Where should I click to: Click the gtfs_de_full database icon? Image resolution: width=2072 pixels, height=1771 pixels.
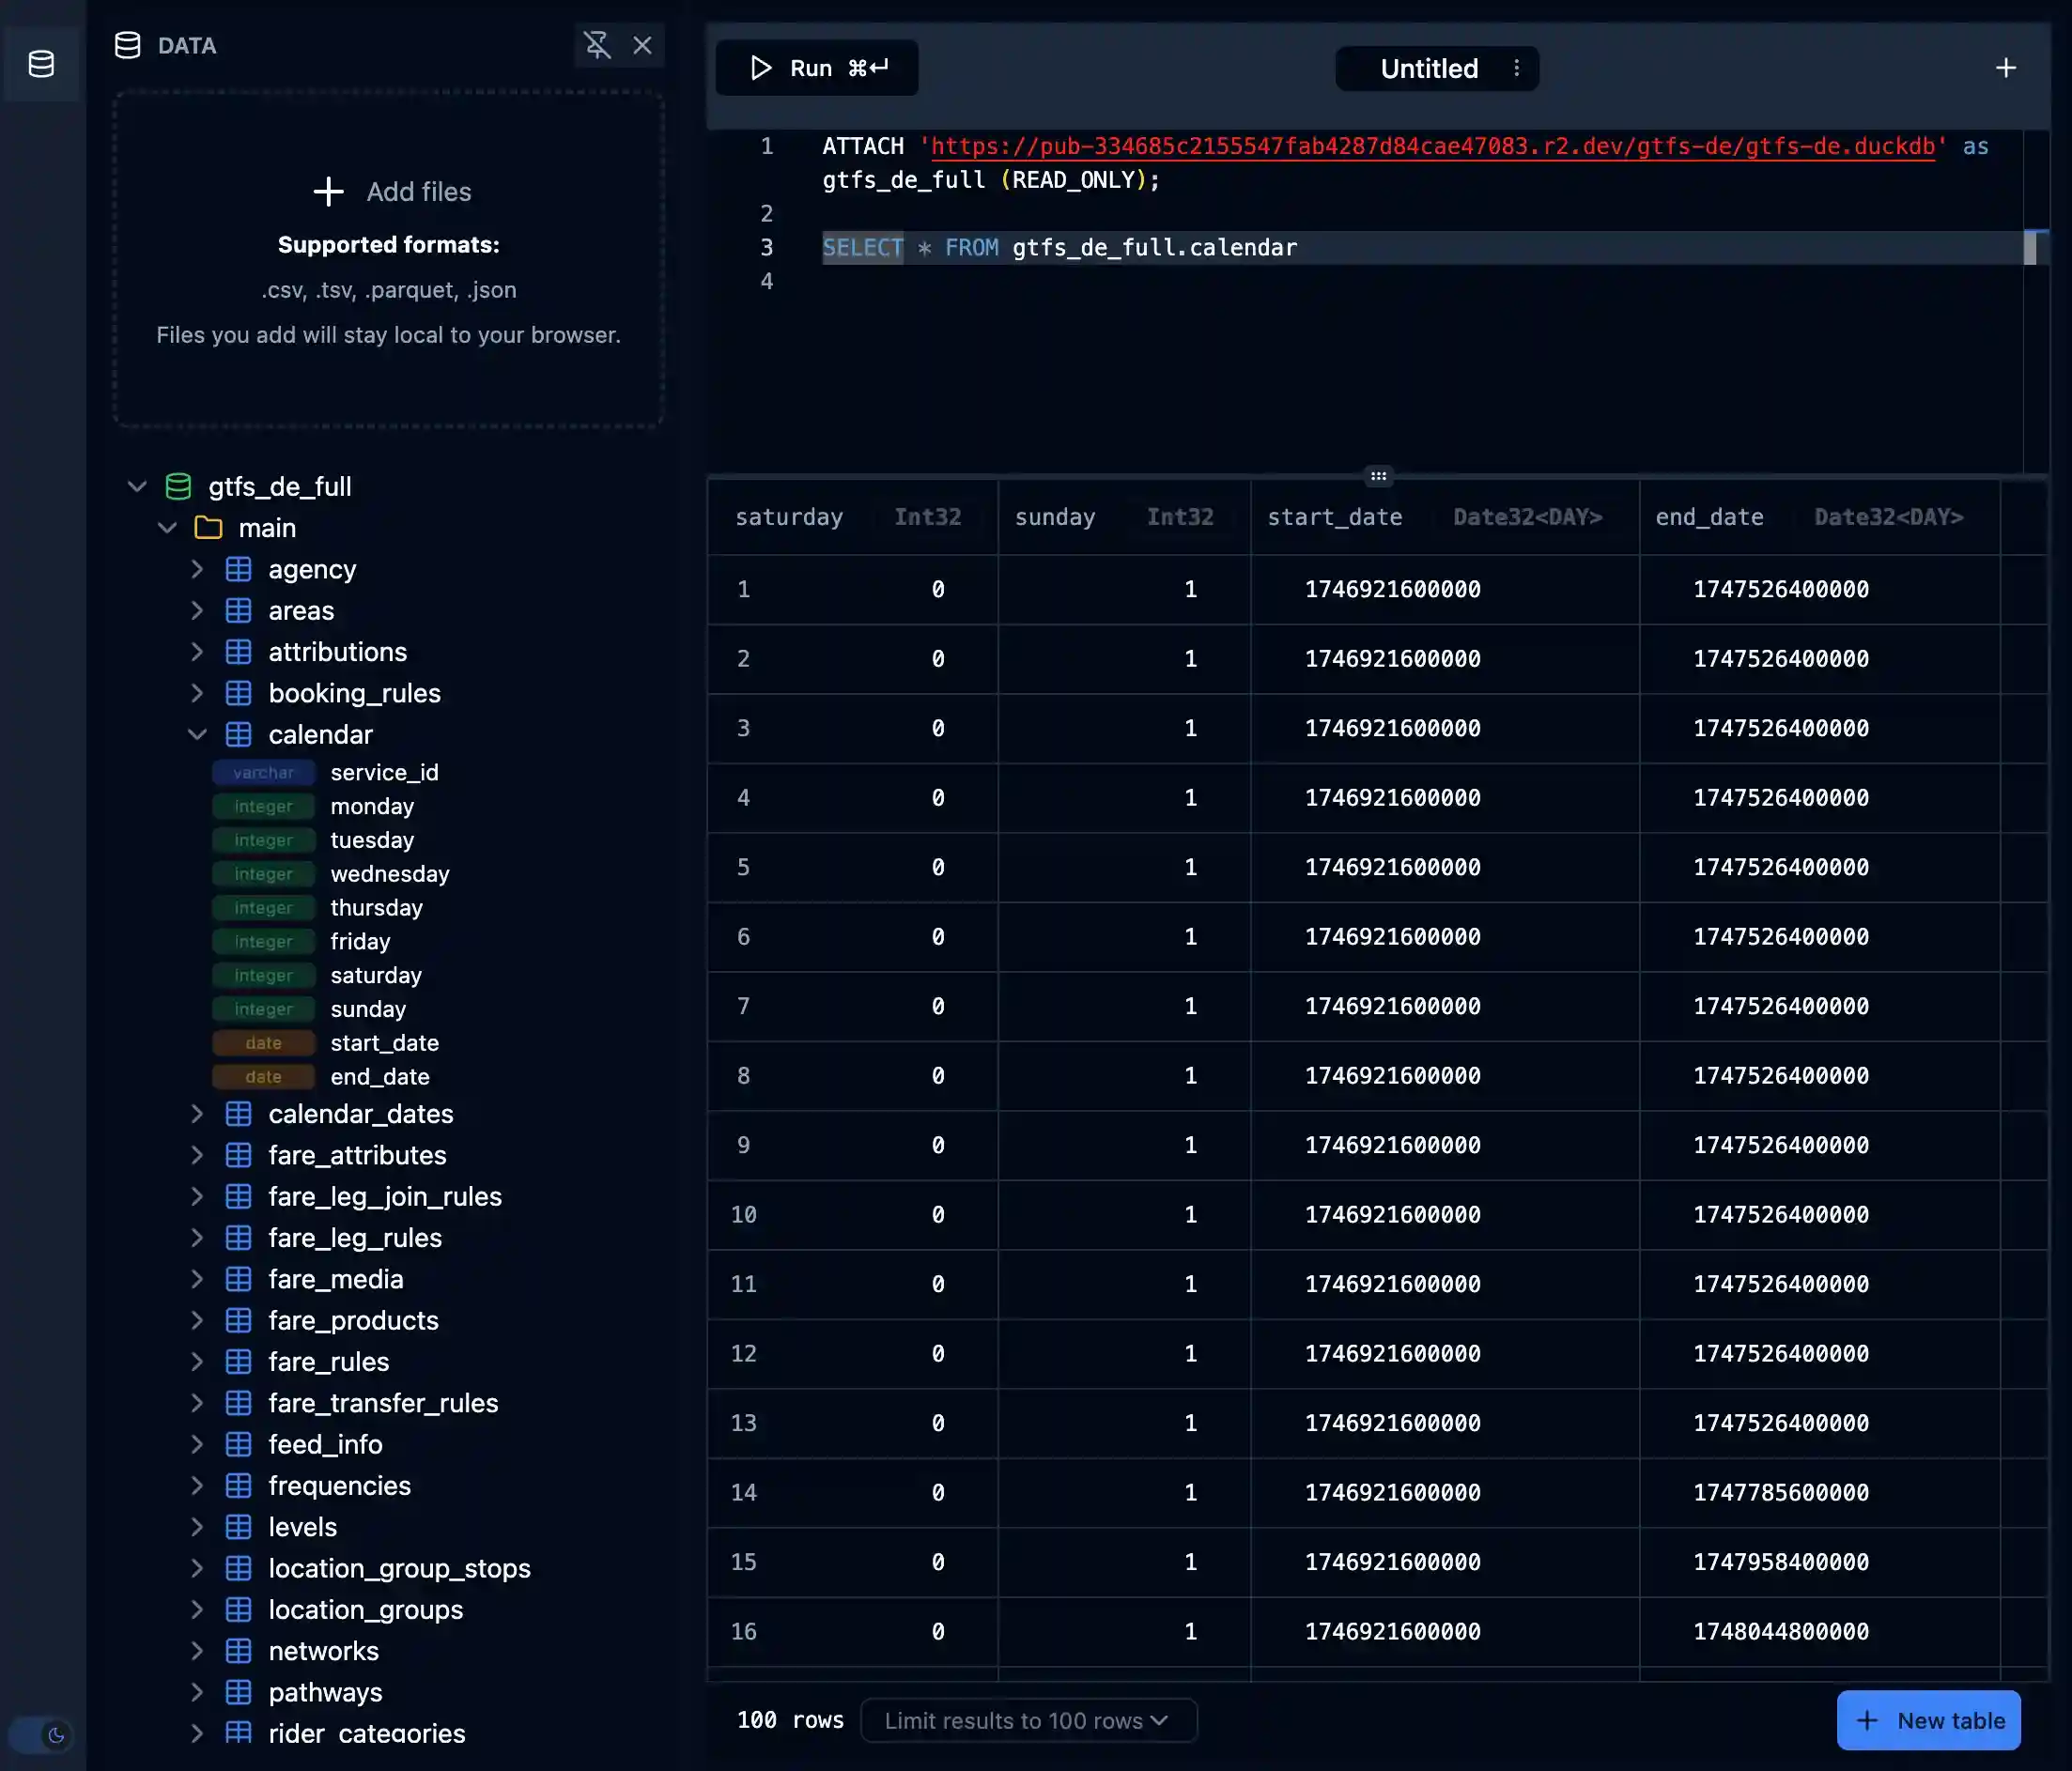pos(178,487)
